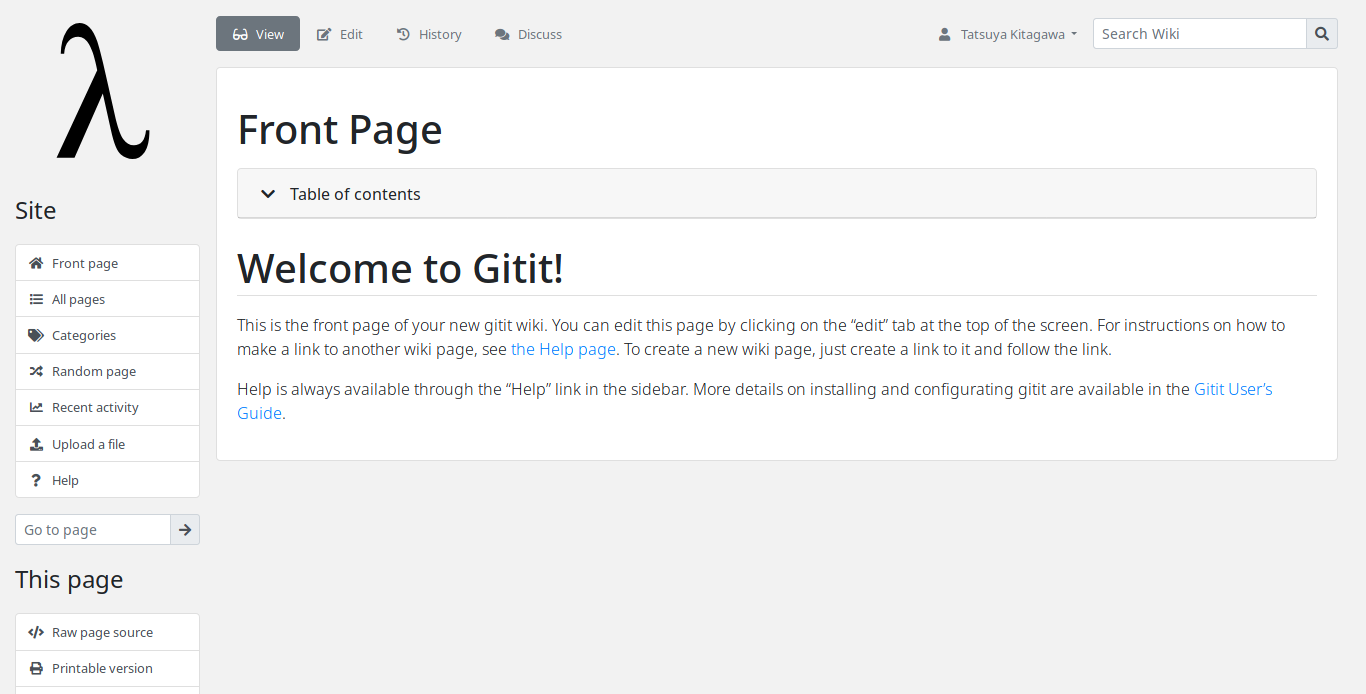
Task: Click the clock icon beside History
Action: (403, 34)
